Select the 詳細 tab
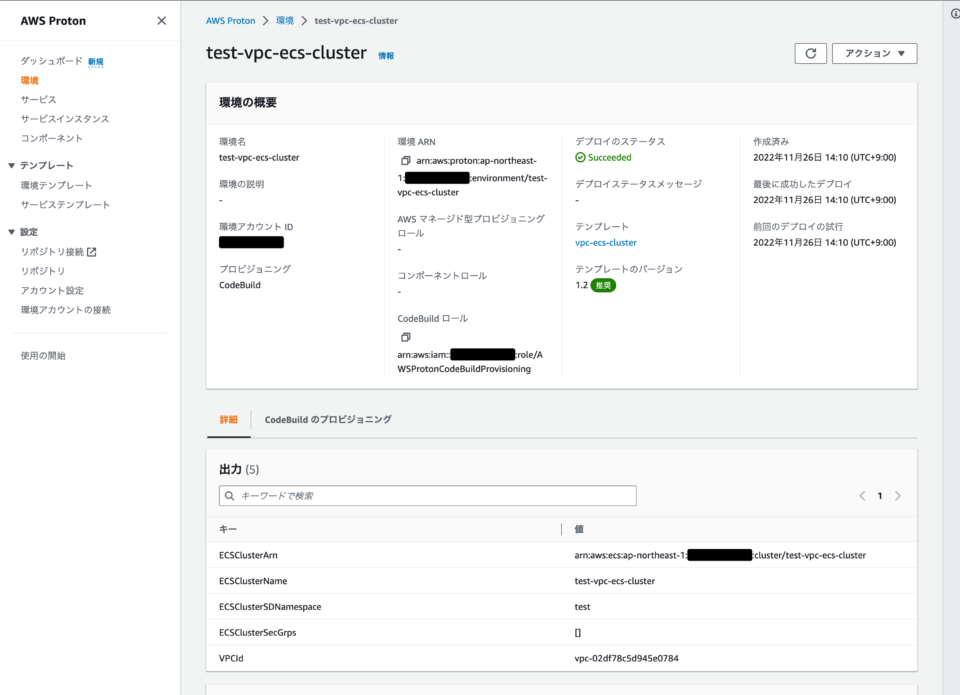The height and width of the screenshot is (695, 960). pos(228,419)
